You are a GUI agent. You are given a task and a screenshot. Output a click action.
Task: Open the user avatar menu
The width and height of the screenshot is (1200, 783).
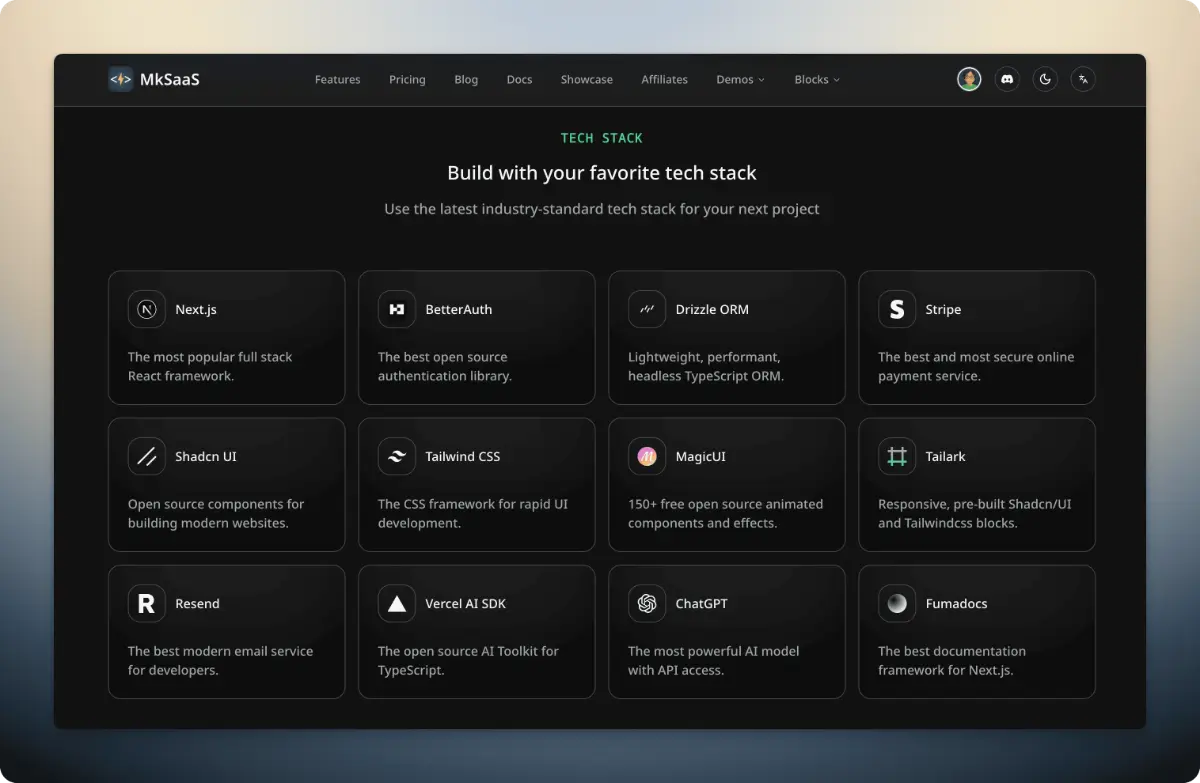(x=969, y=79)
